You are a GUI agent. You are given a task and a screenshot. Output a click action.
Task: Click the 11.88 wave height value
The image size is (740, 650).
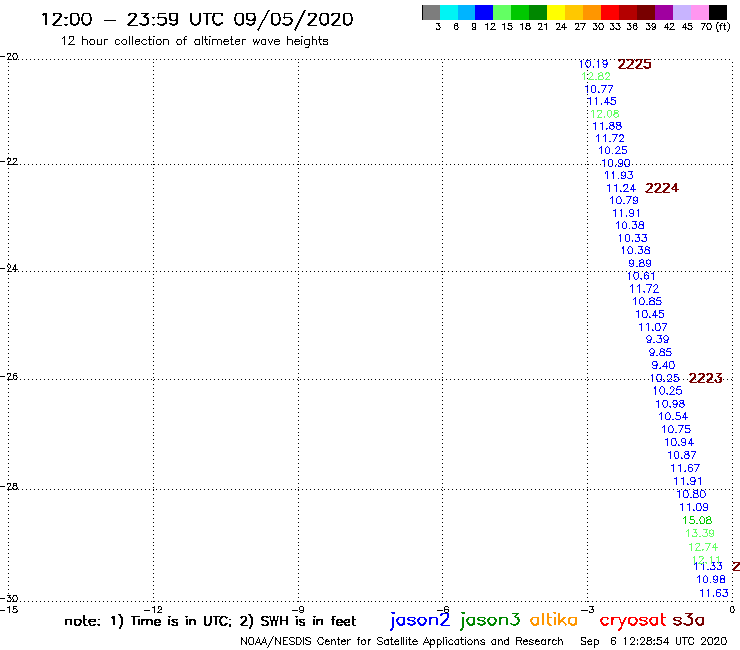point(607,126)
